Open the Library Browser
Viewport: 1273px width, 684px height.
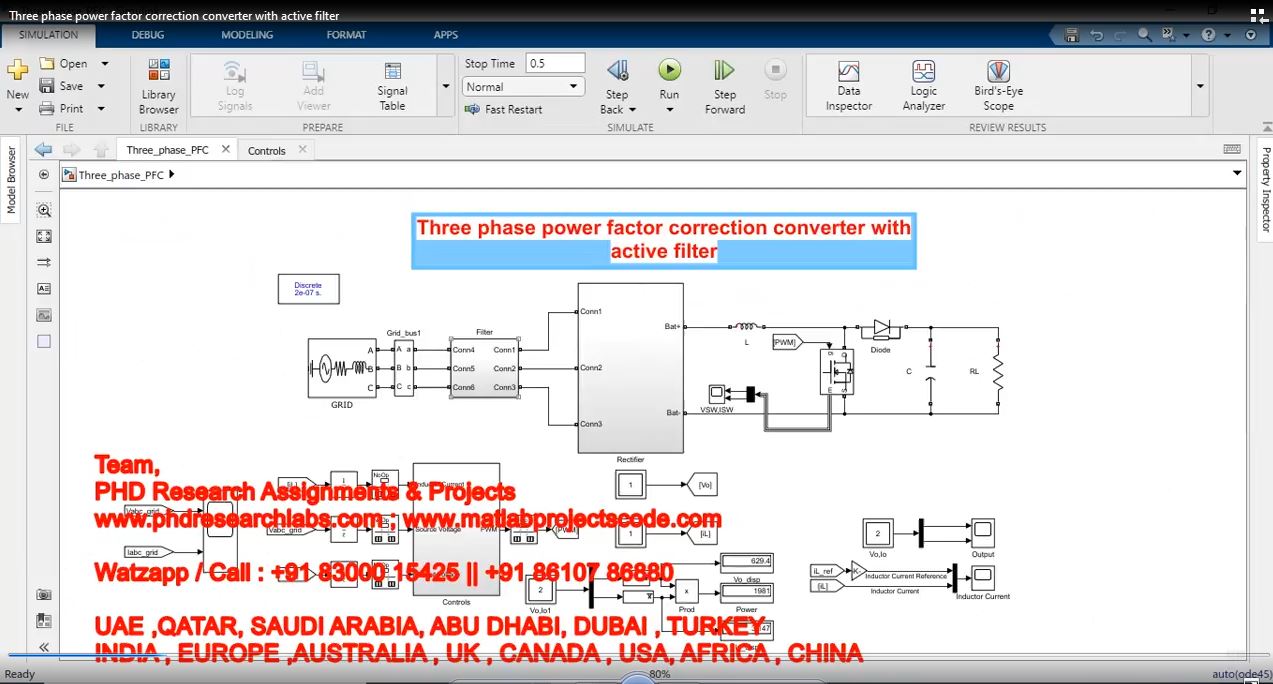coord(158,87)
